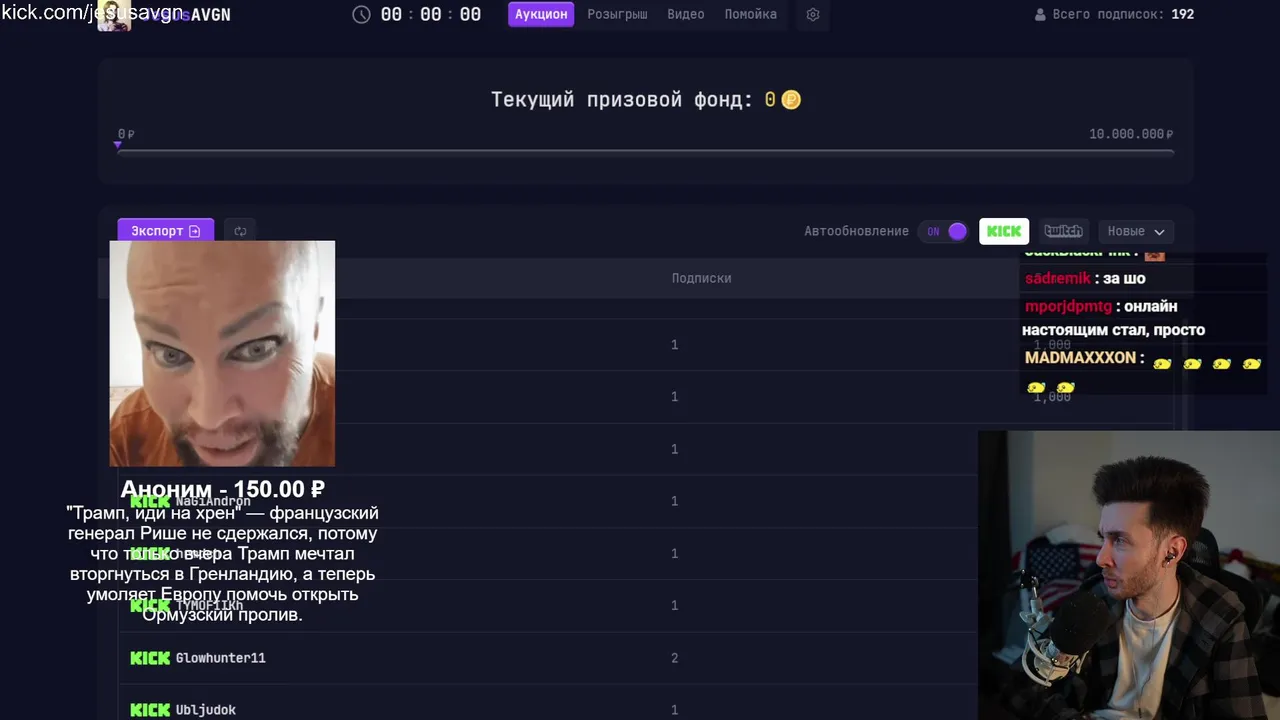Click the prize fund progress slider marker
Viewport: 1280px width, 720px height.
[x=118, y=146]
